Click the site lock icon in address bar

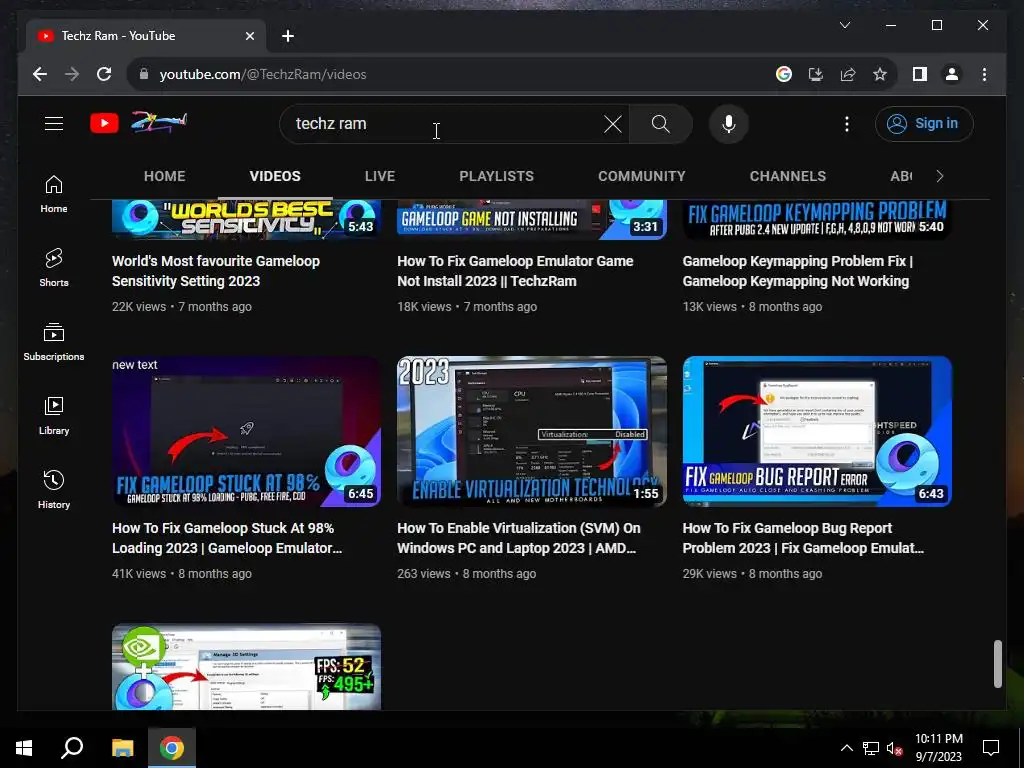[144, 74]
